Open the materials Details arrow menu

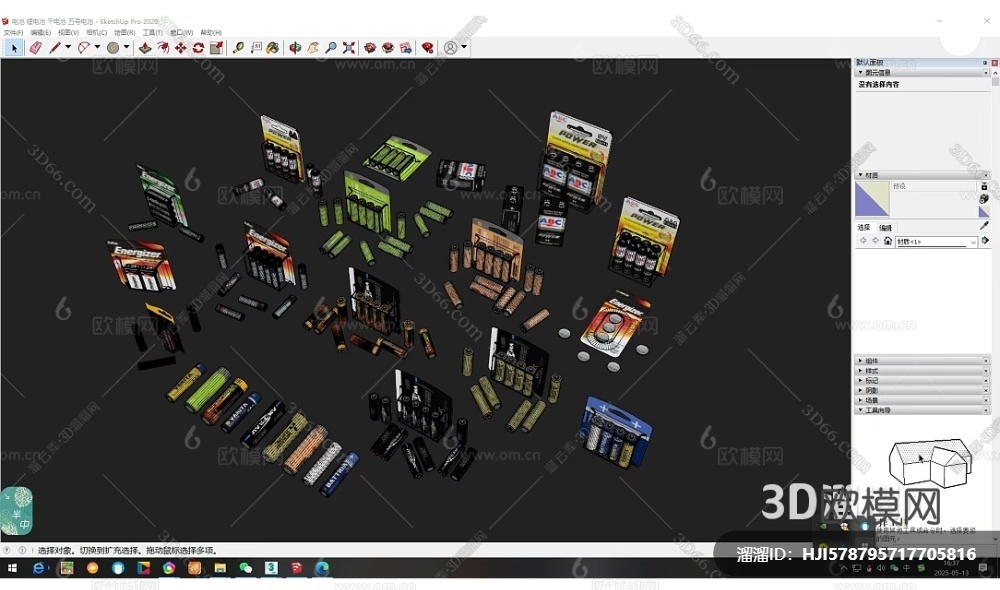click(985, 241)
